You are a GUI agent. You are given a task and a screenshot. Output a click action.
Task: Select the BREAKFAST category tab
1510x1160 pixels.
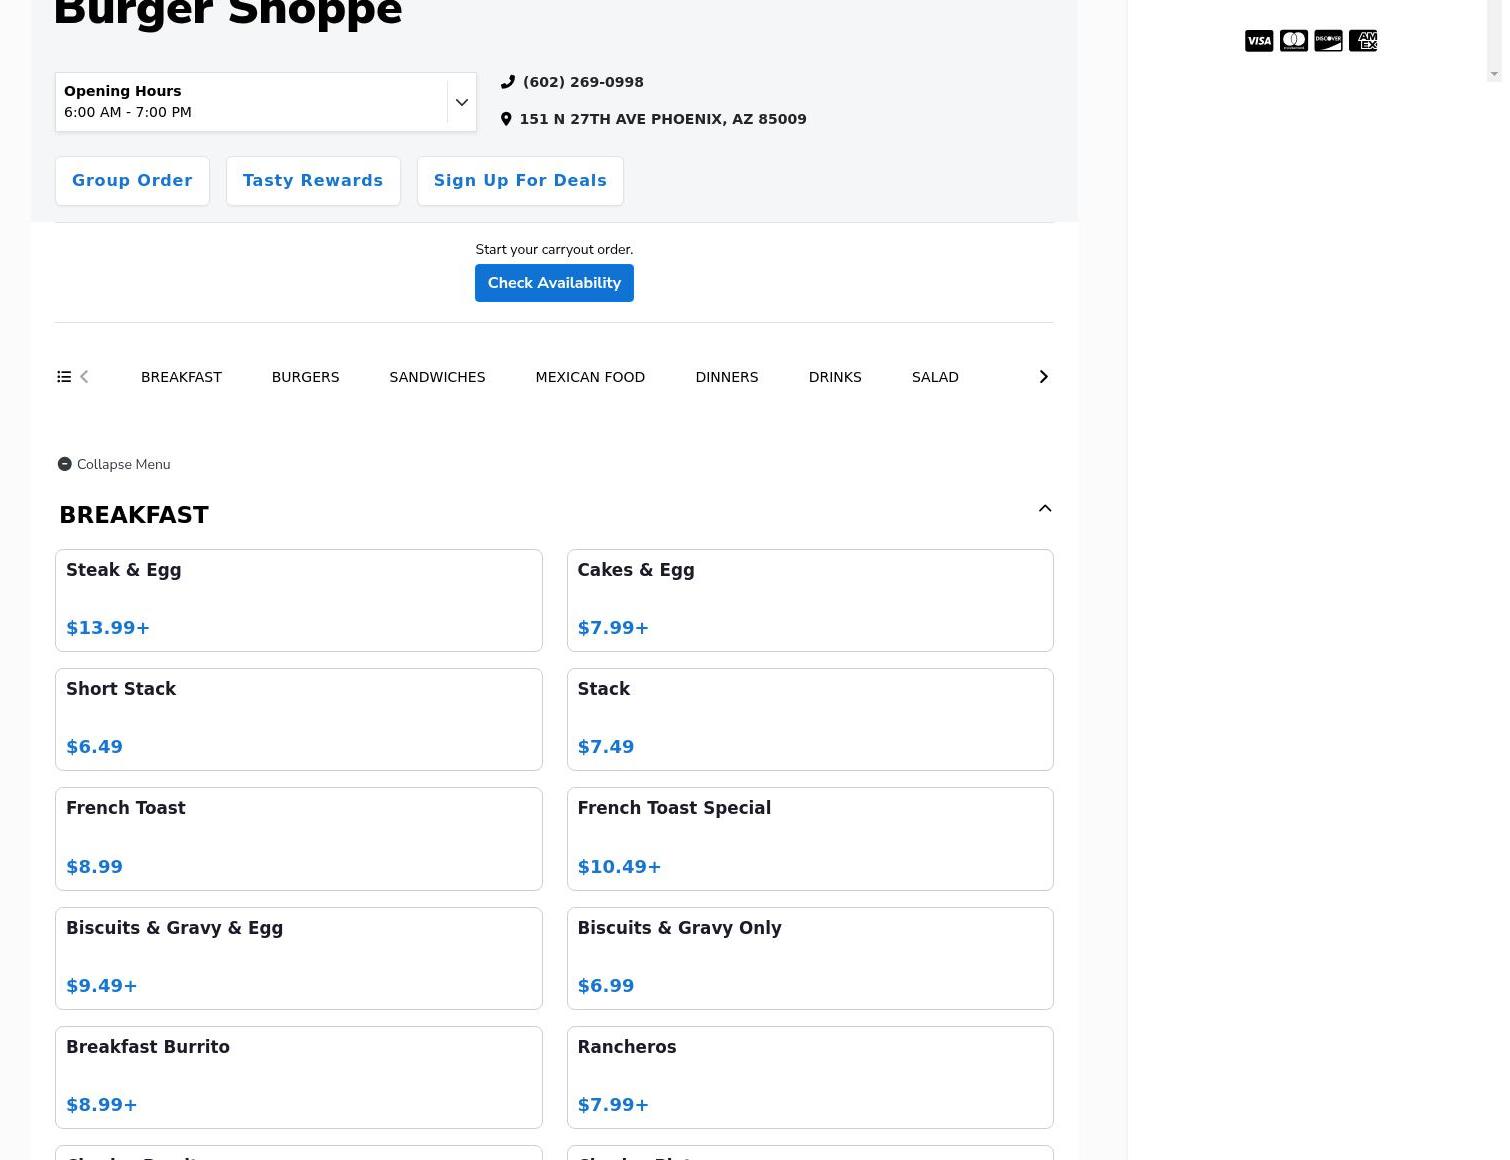coord(181,377)
